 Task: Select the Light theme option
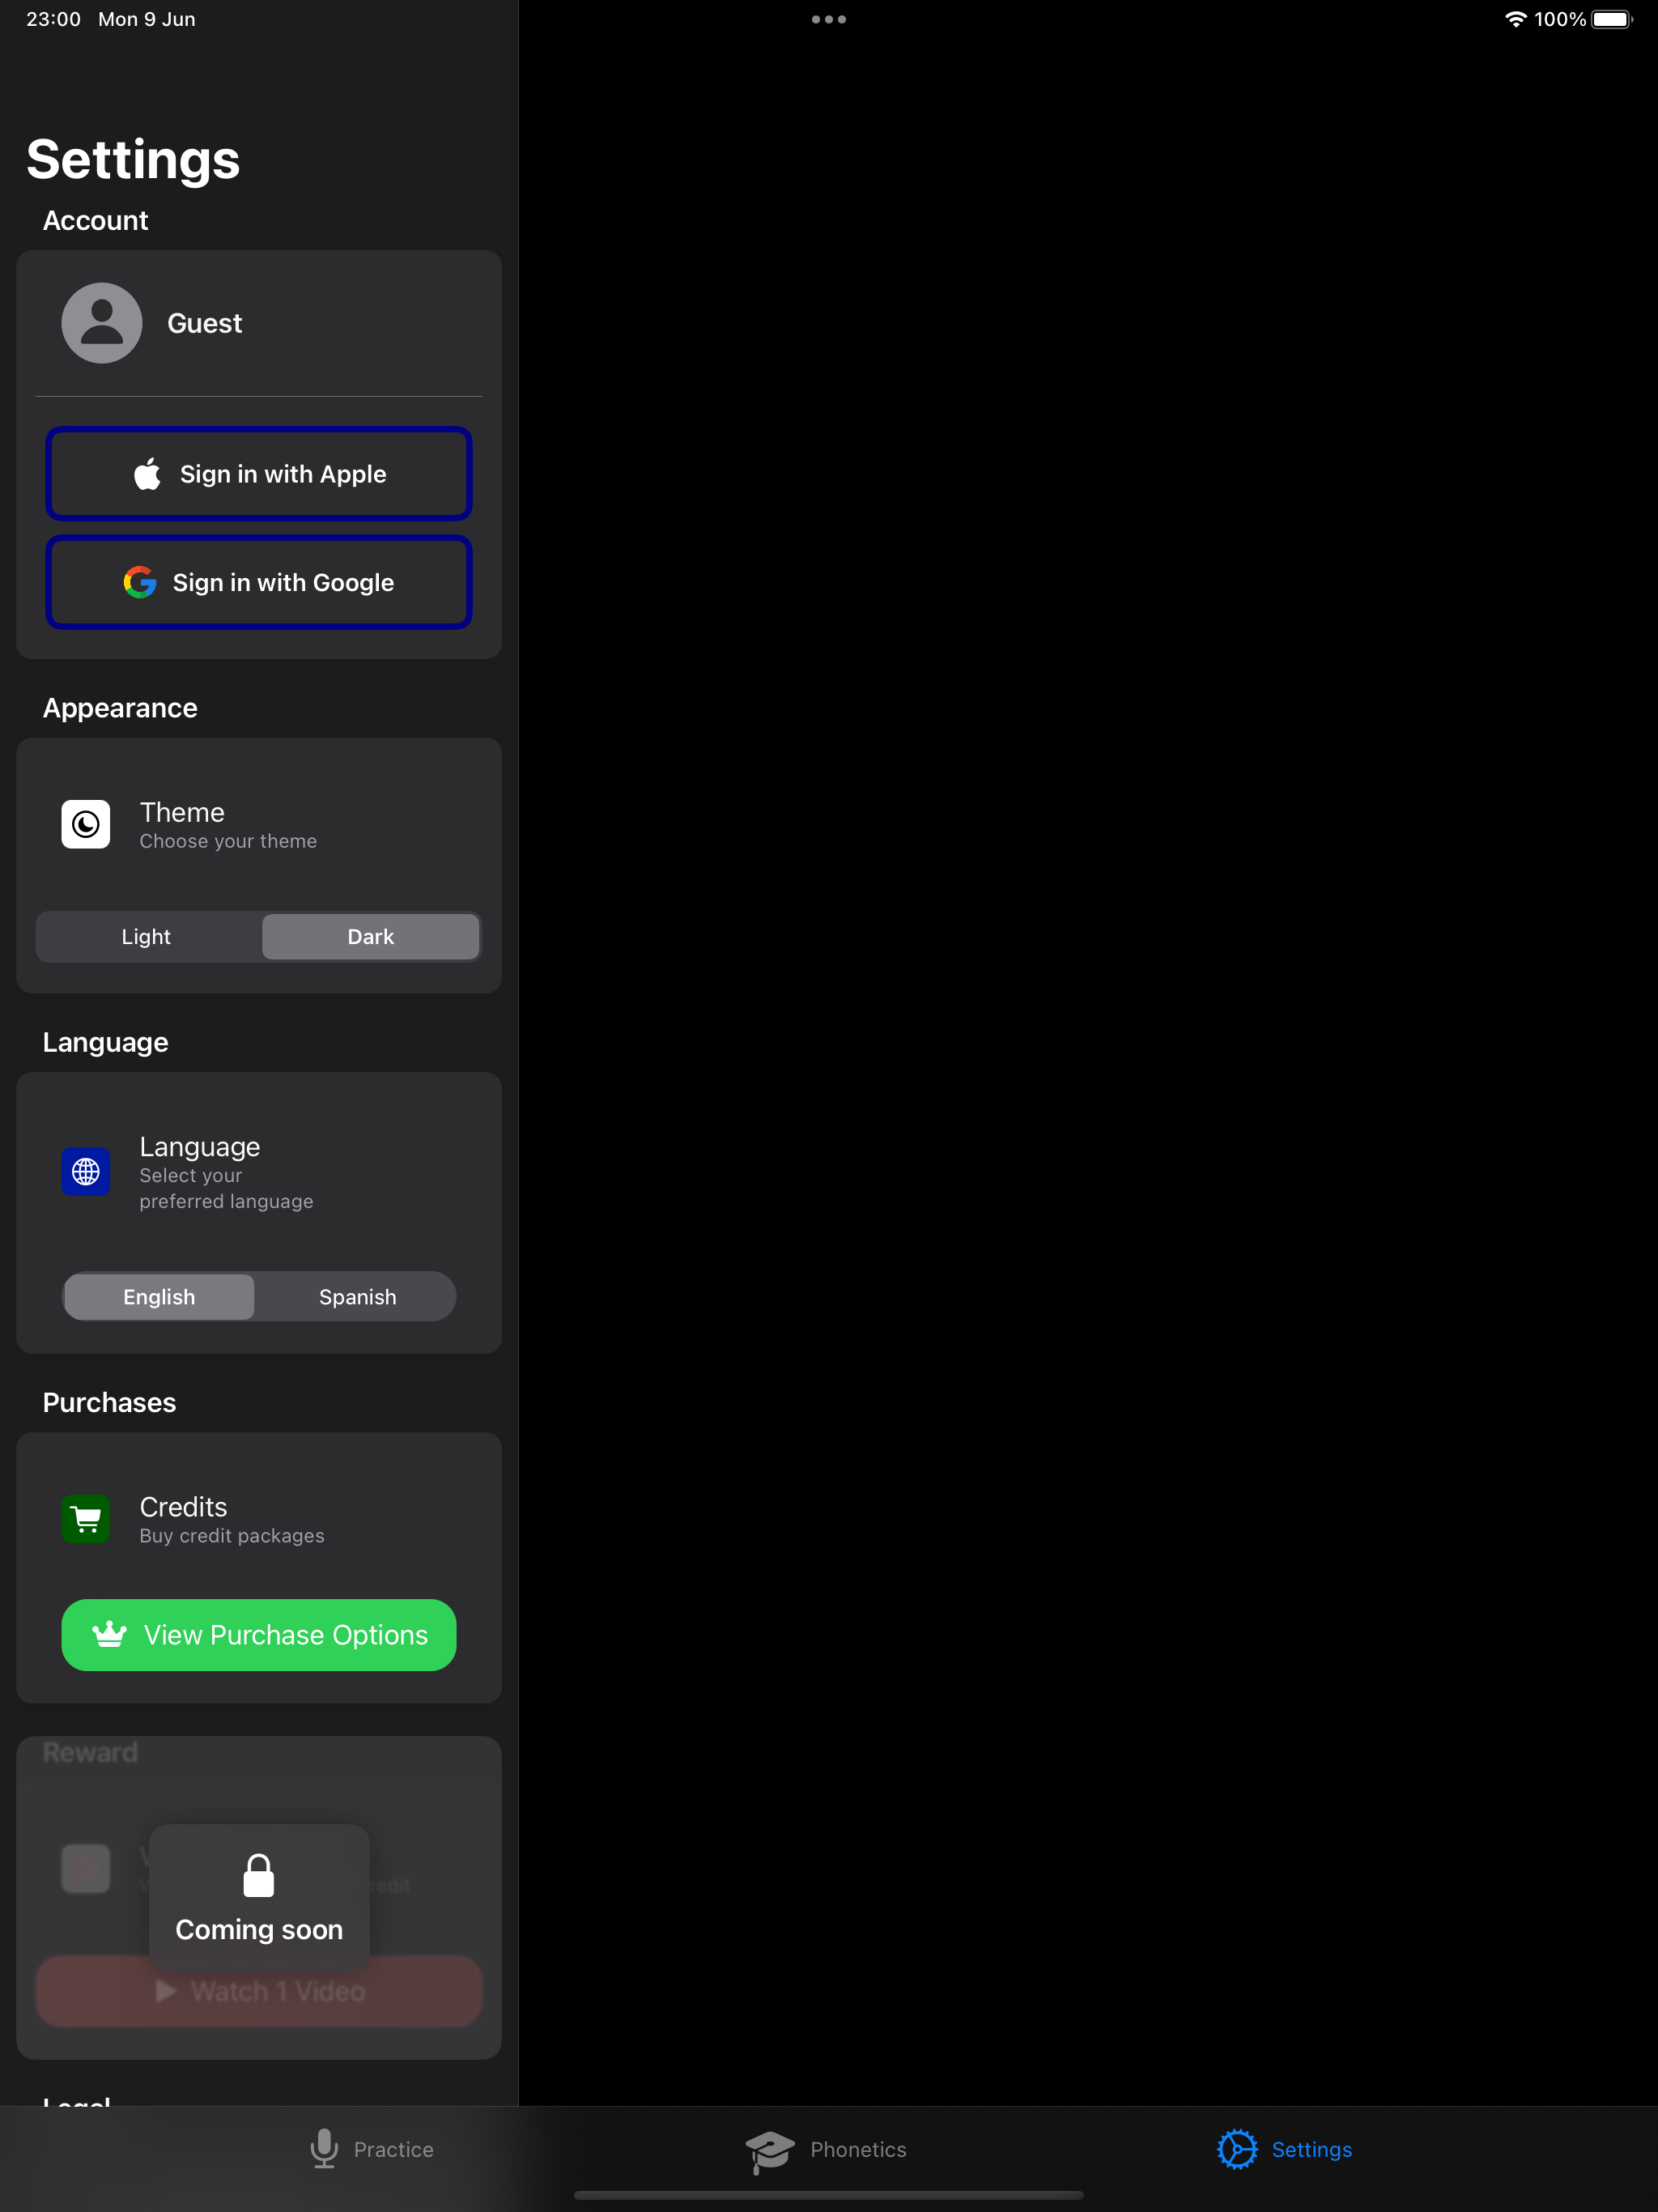pos(146,936)
